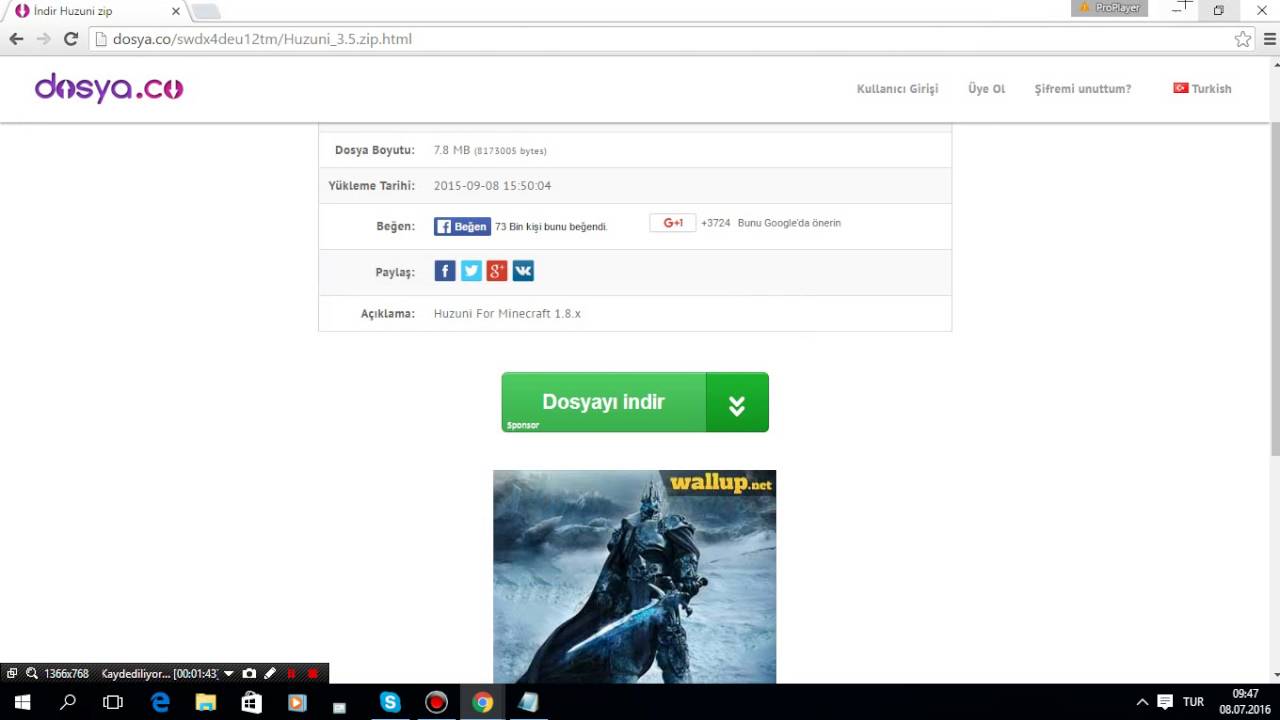1280x720 pixels.
Task: Share on Google Plus via the Paylaş icon
Action: pos(497,271)
